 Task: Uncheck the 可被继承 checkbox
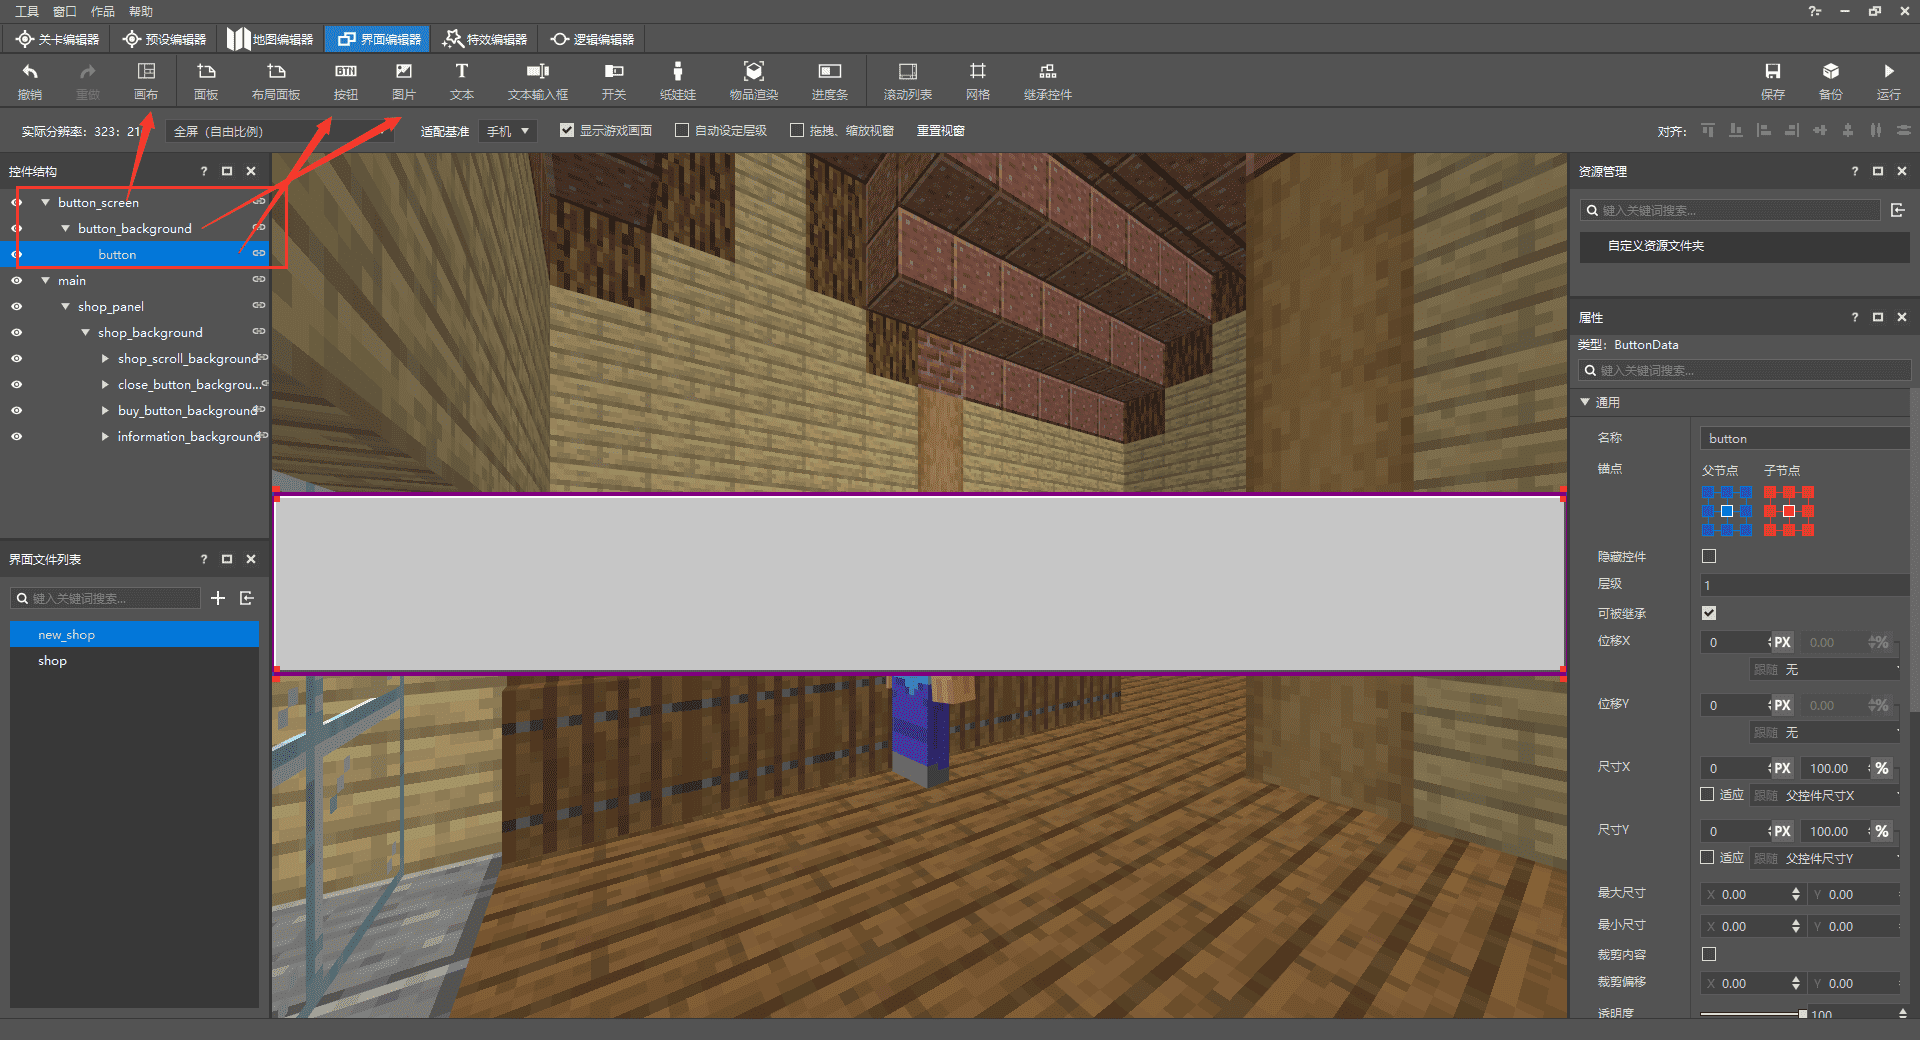point(1709,613)
